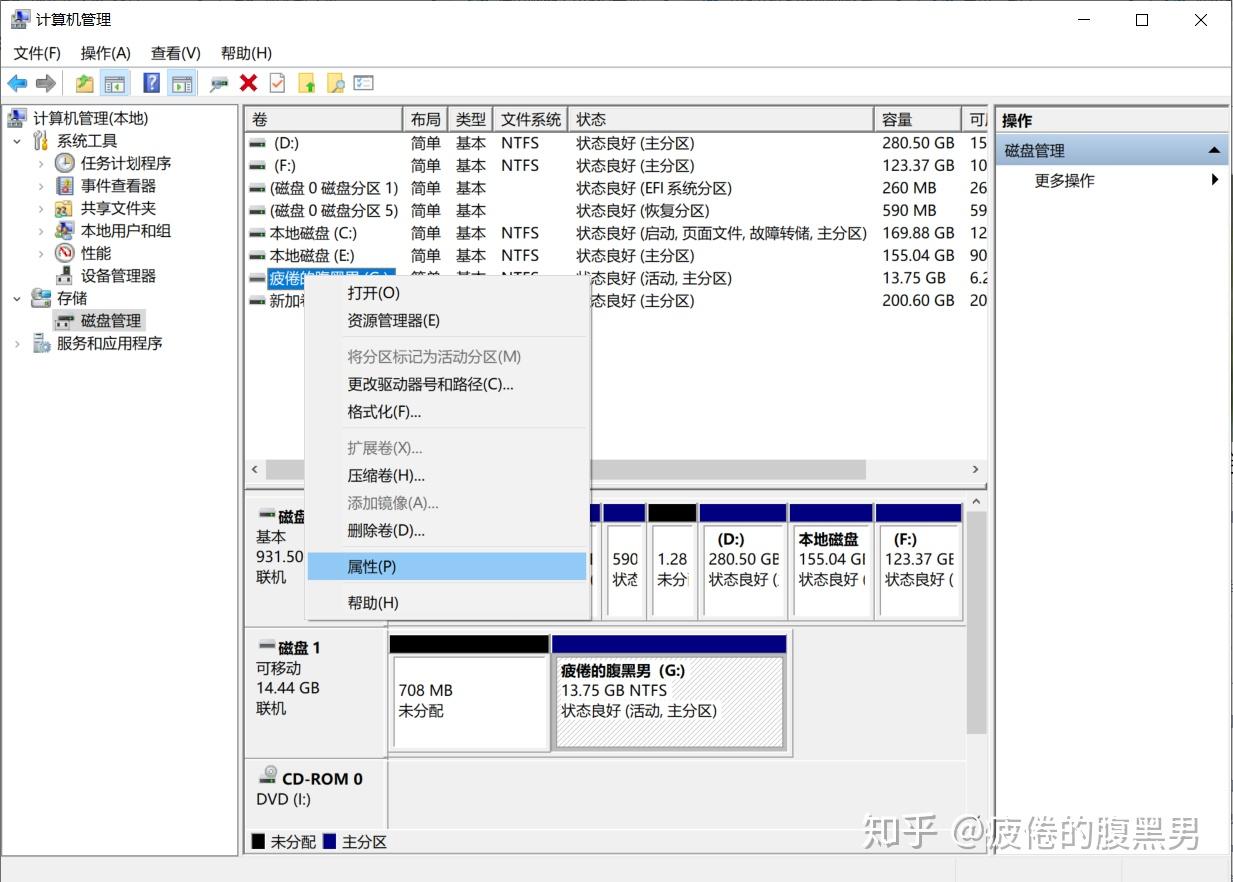Toggle the action pane toolbar icon

pyautogui.click(x=183, y=83)
